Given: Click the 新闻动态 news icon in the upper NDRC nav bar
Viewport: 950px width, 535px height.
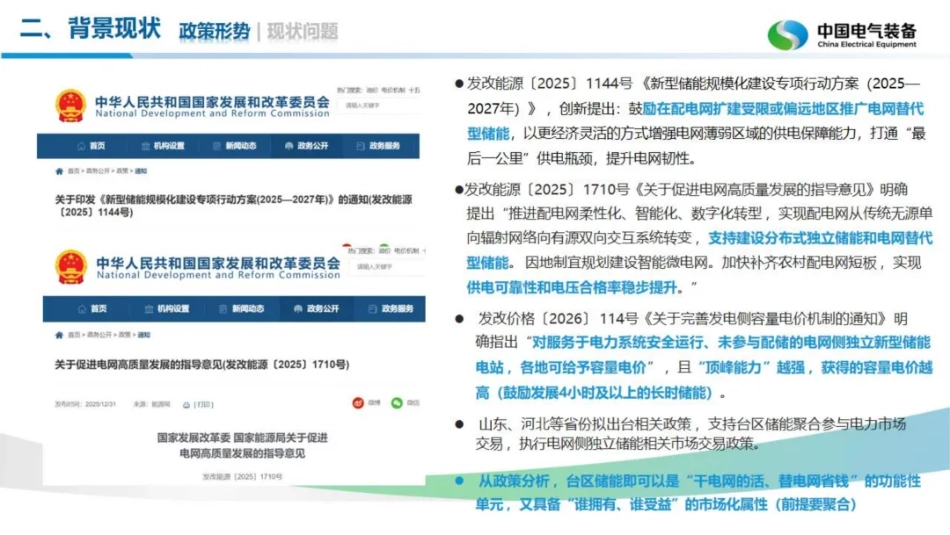Looking at the screenshot, I should click(x=217, y=146).
